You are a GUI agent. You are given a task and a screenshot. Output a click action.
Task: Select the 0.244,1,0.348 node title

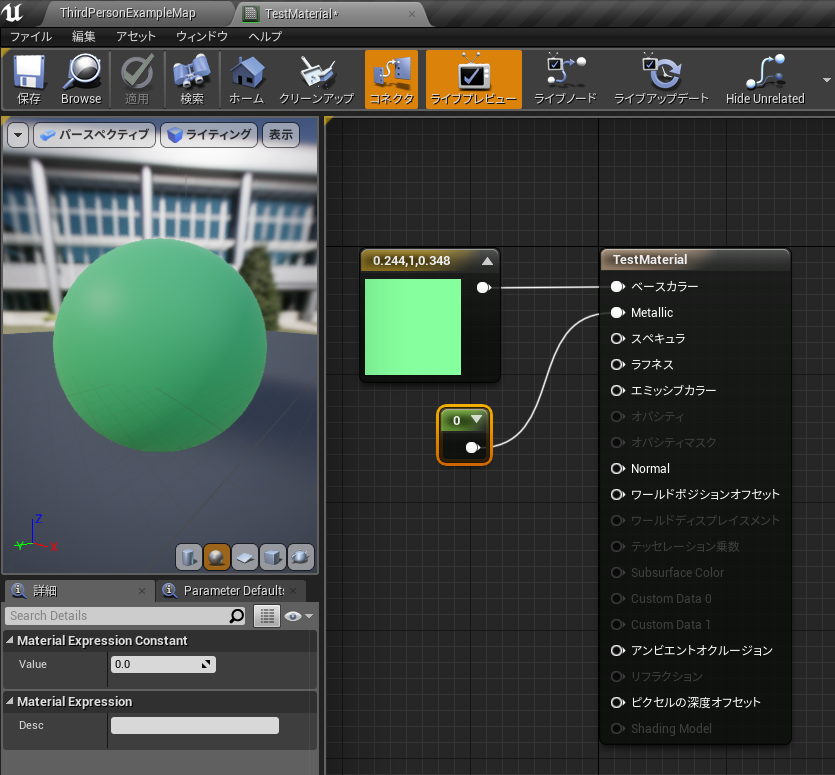[x=411, y=261]
